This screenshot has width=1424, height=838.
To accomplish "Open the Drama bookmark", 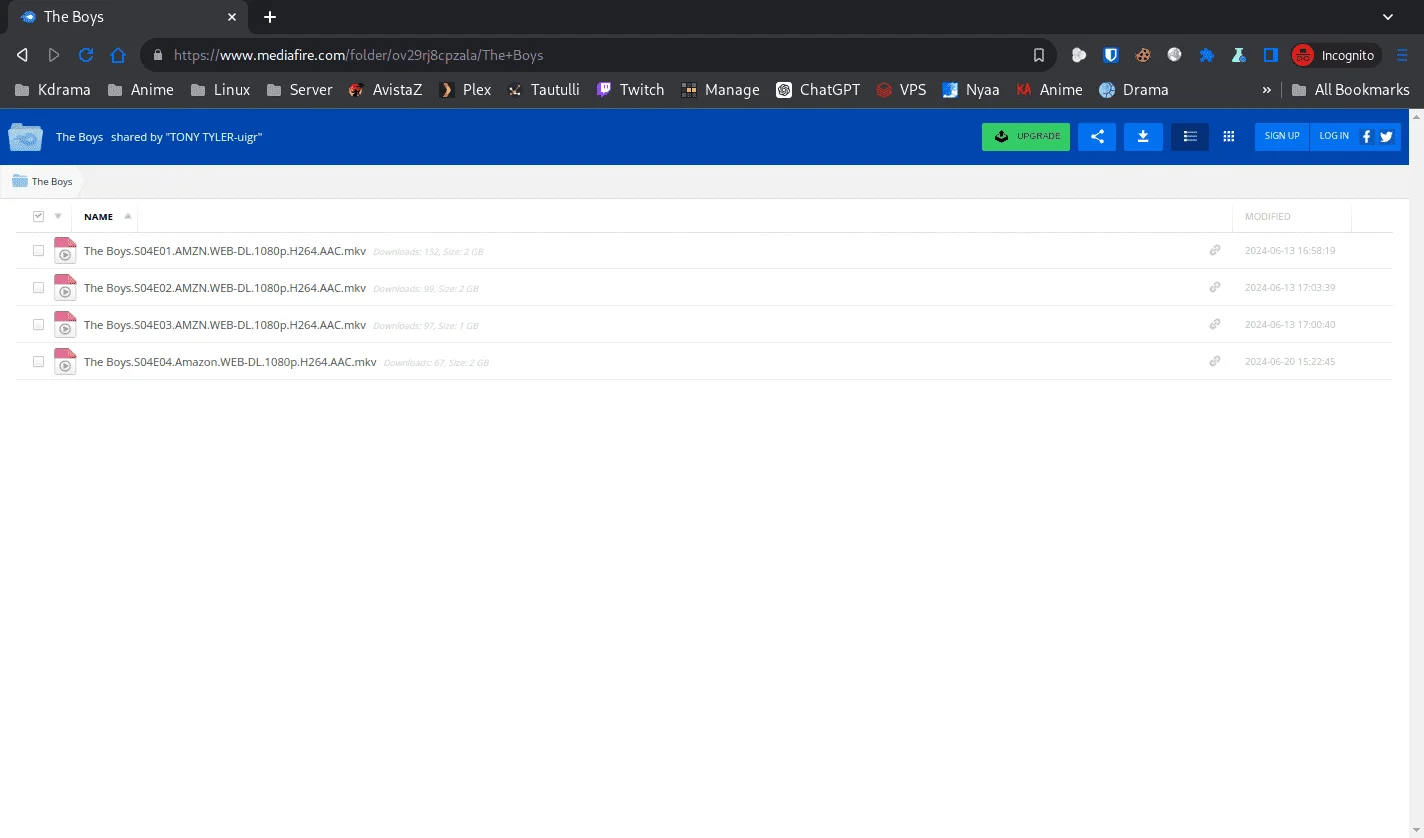I will [1133, 90].
